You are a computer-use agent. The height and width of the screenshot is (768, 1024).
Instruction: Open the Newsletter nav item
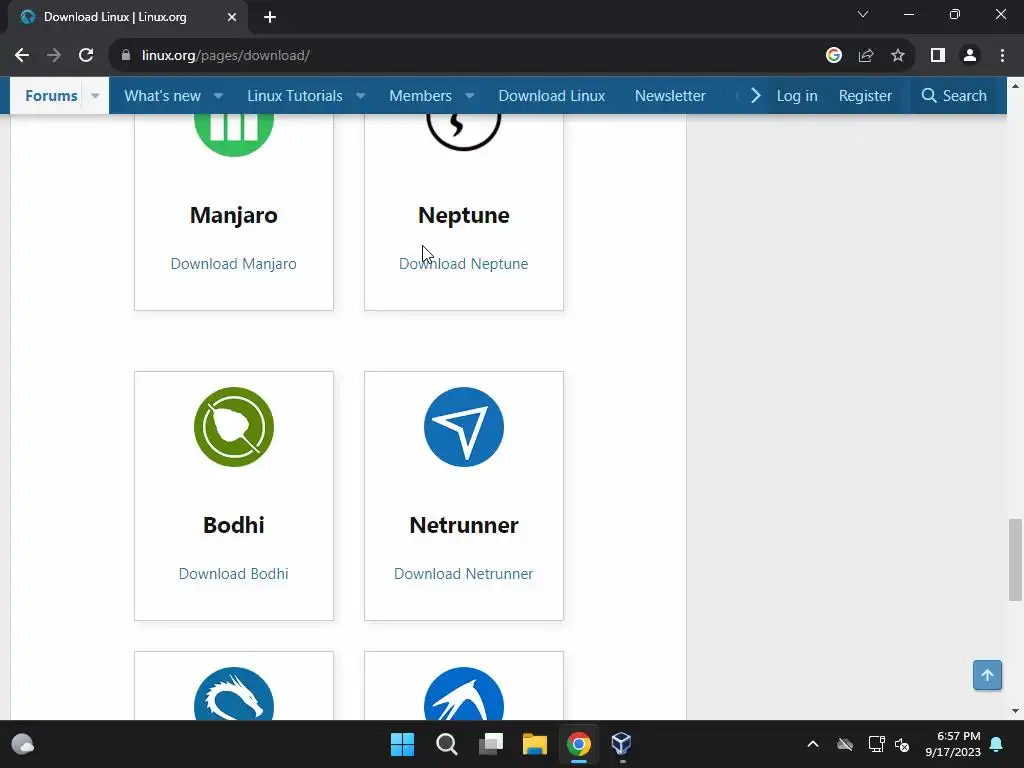[670, 96]
